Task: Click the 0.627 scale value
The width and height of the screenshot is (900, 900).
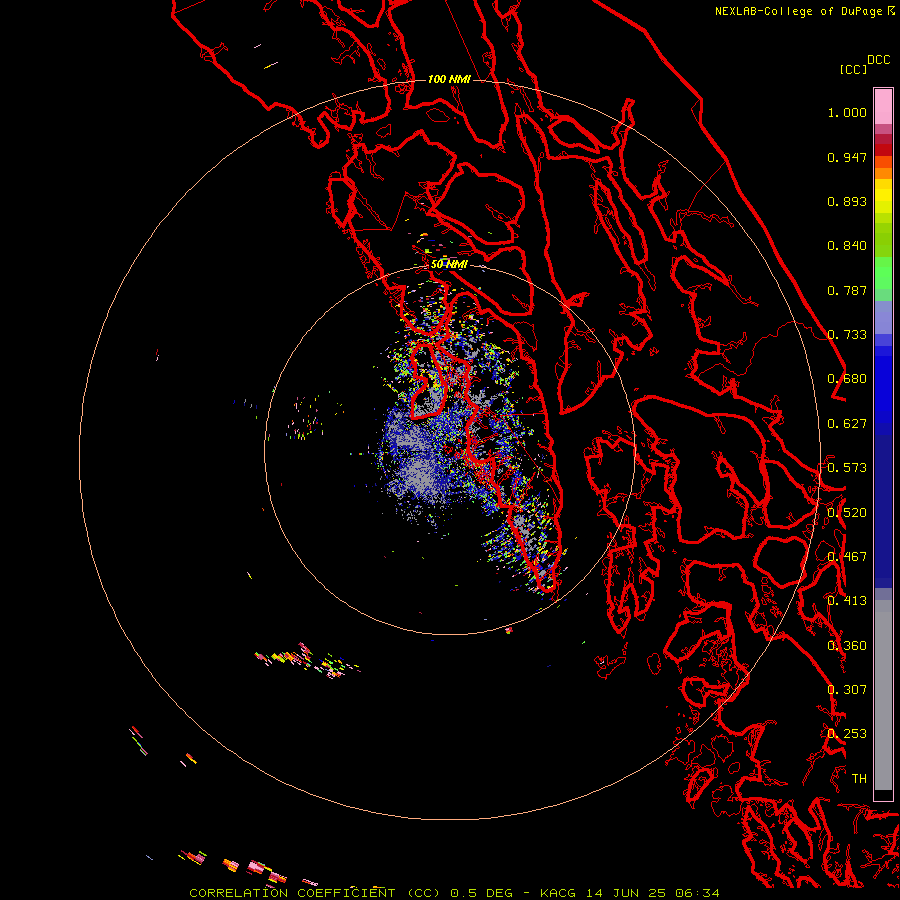Action: point(847,424)
